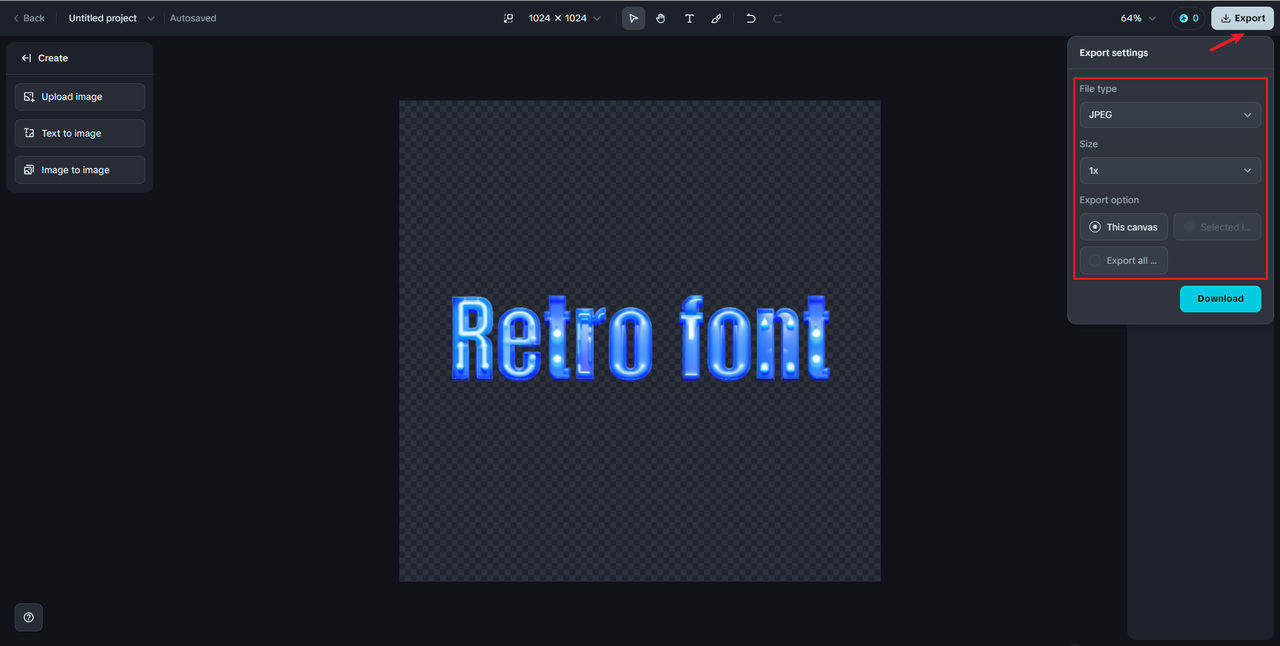Collapse the Create panel arrow
This screenshot has height=646, width=1280.
[x=27, y=58]
